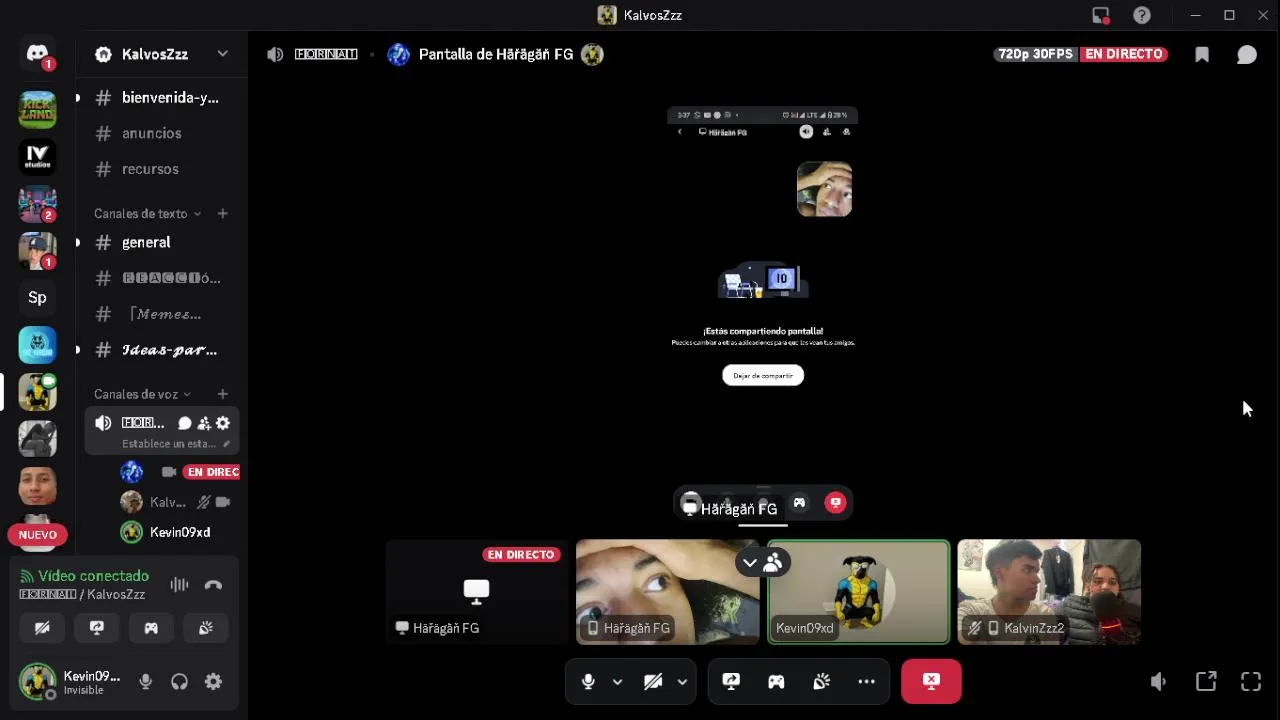Open the channel threads bookmark icon
The image size is (1280, 720).
[x=1202, y=55]
